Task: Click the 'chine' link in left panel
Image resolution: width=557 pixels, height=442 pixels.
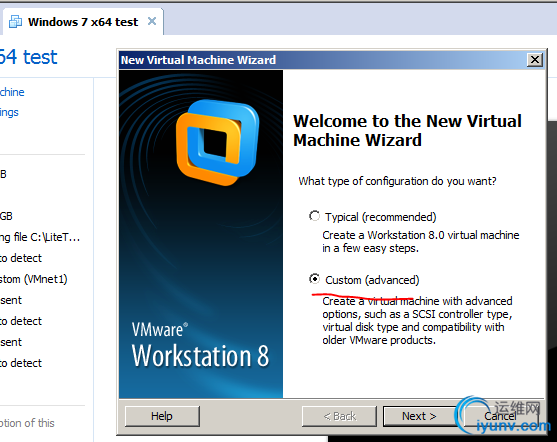Action: 12,92
